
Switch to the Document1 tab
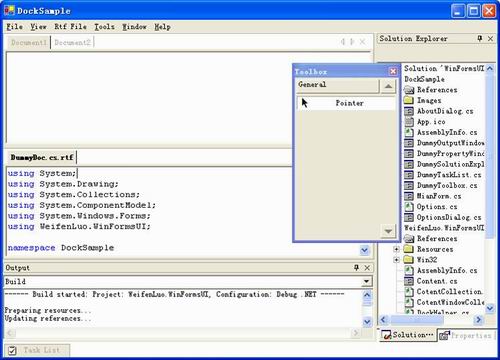(x=29, y=42)
